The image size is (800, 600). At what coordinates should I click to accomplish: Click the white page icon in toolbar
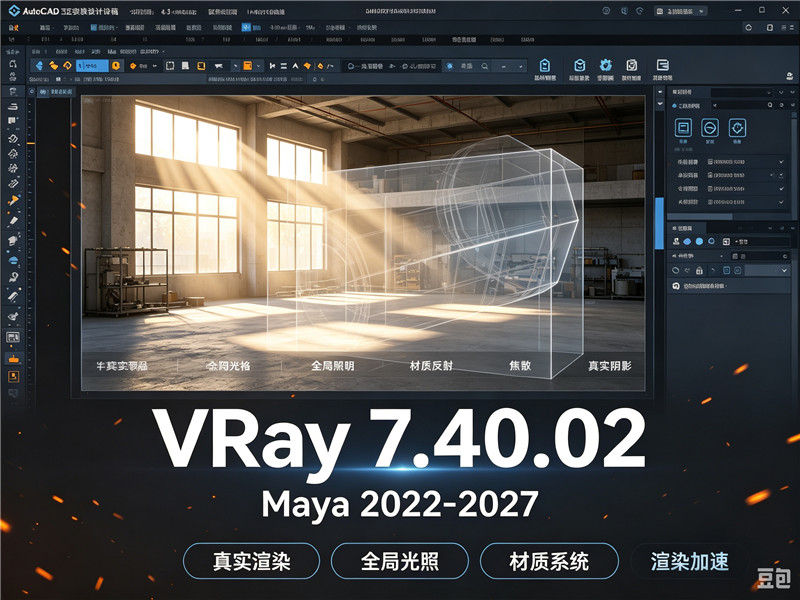point(185,66)
